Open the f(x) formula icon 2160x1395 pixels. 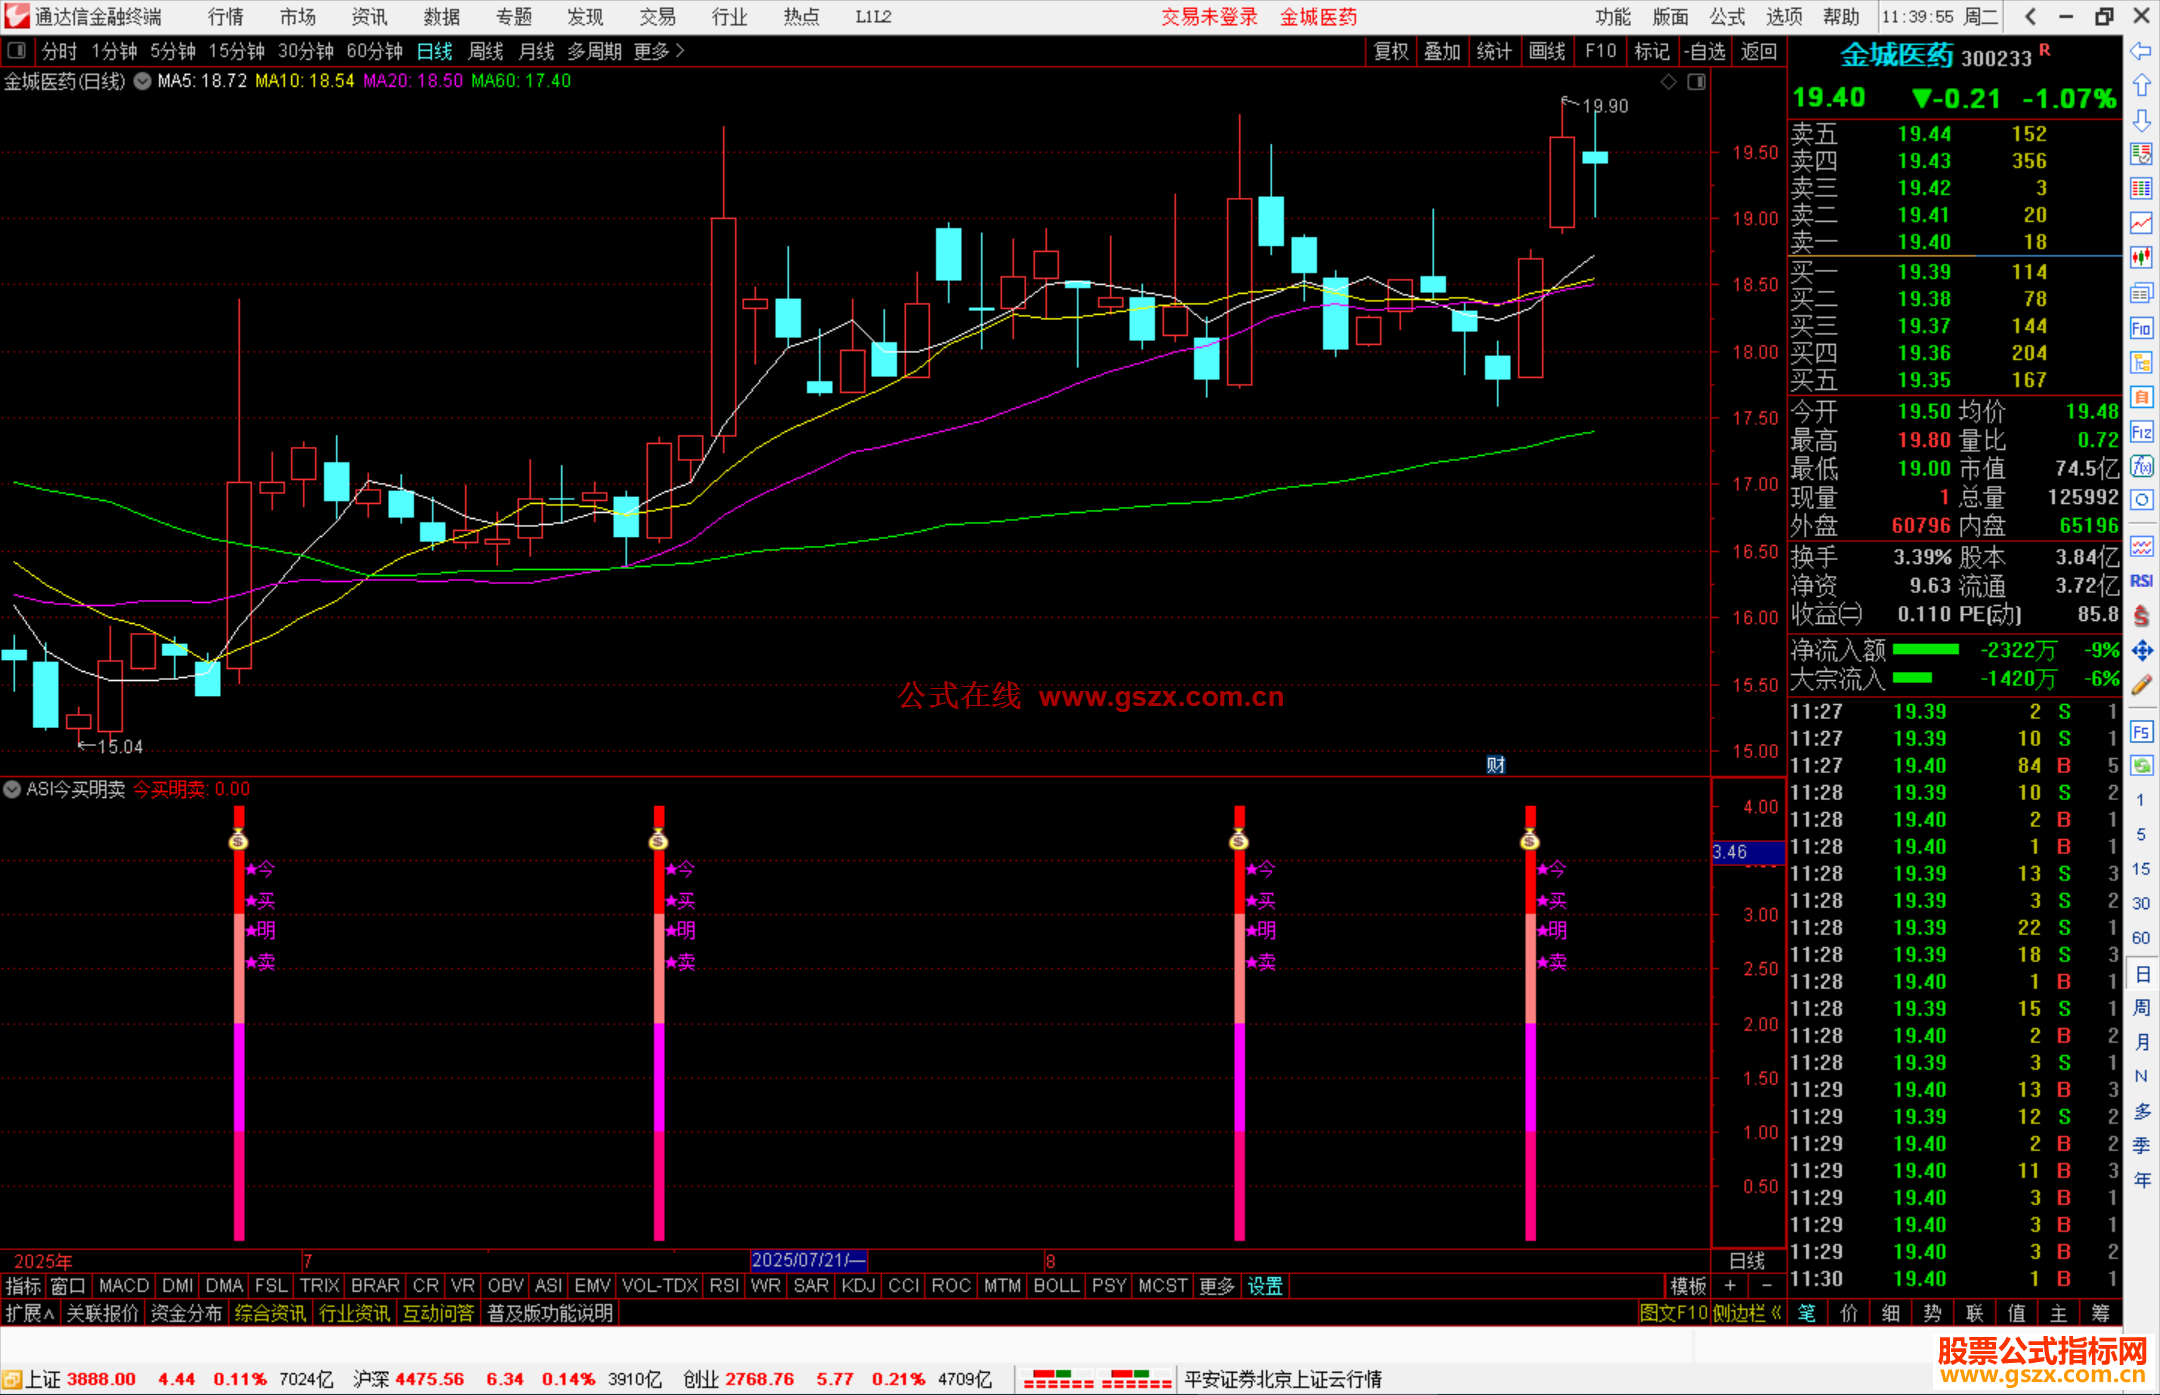click(x=2141, y=466)
